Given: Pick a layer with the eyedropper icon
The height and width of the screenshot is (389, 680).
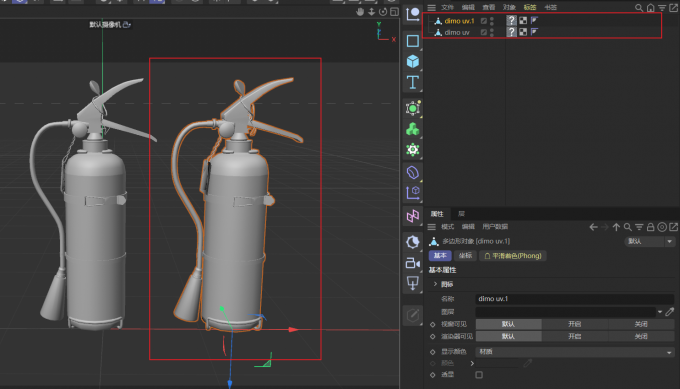Looking at the screenshot, I should [x=670, y=312].
